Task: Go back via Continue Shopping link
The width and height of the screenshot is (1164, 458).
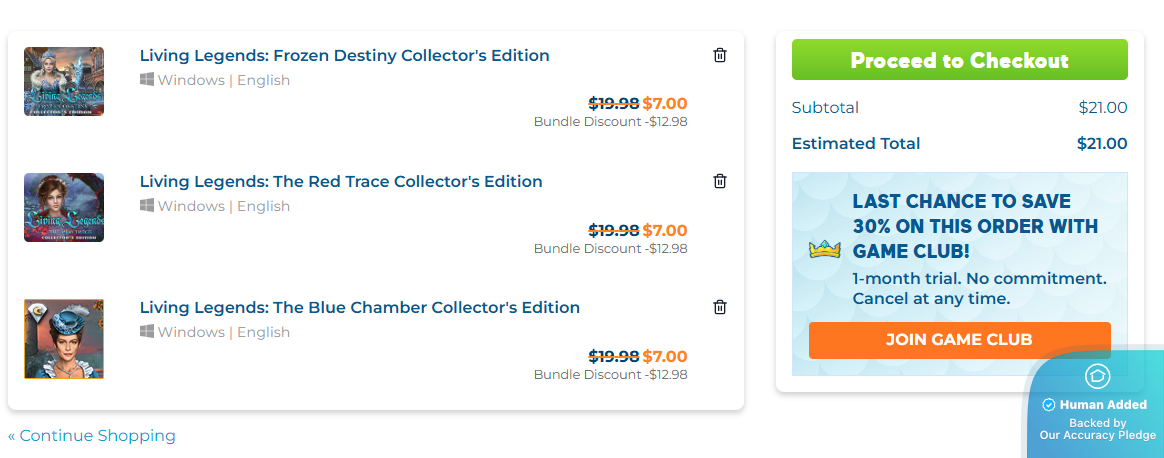Action: point(92,436)
